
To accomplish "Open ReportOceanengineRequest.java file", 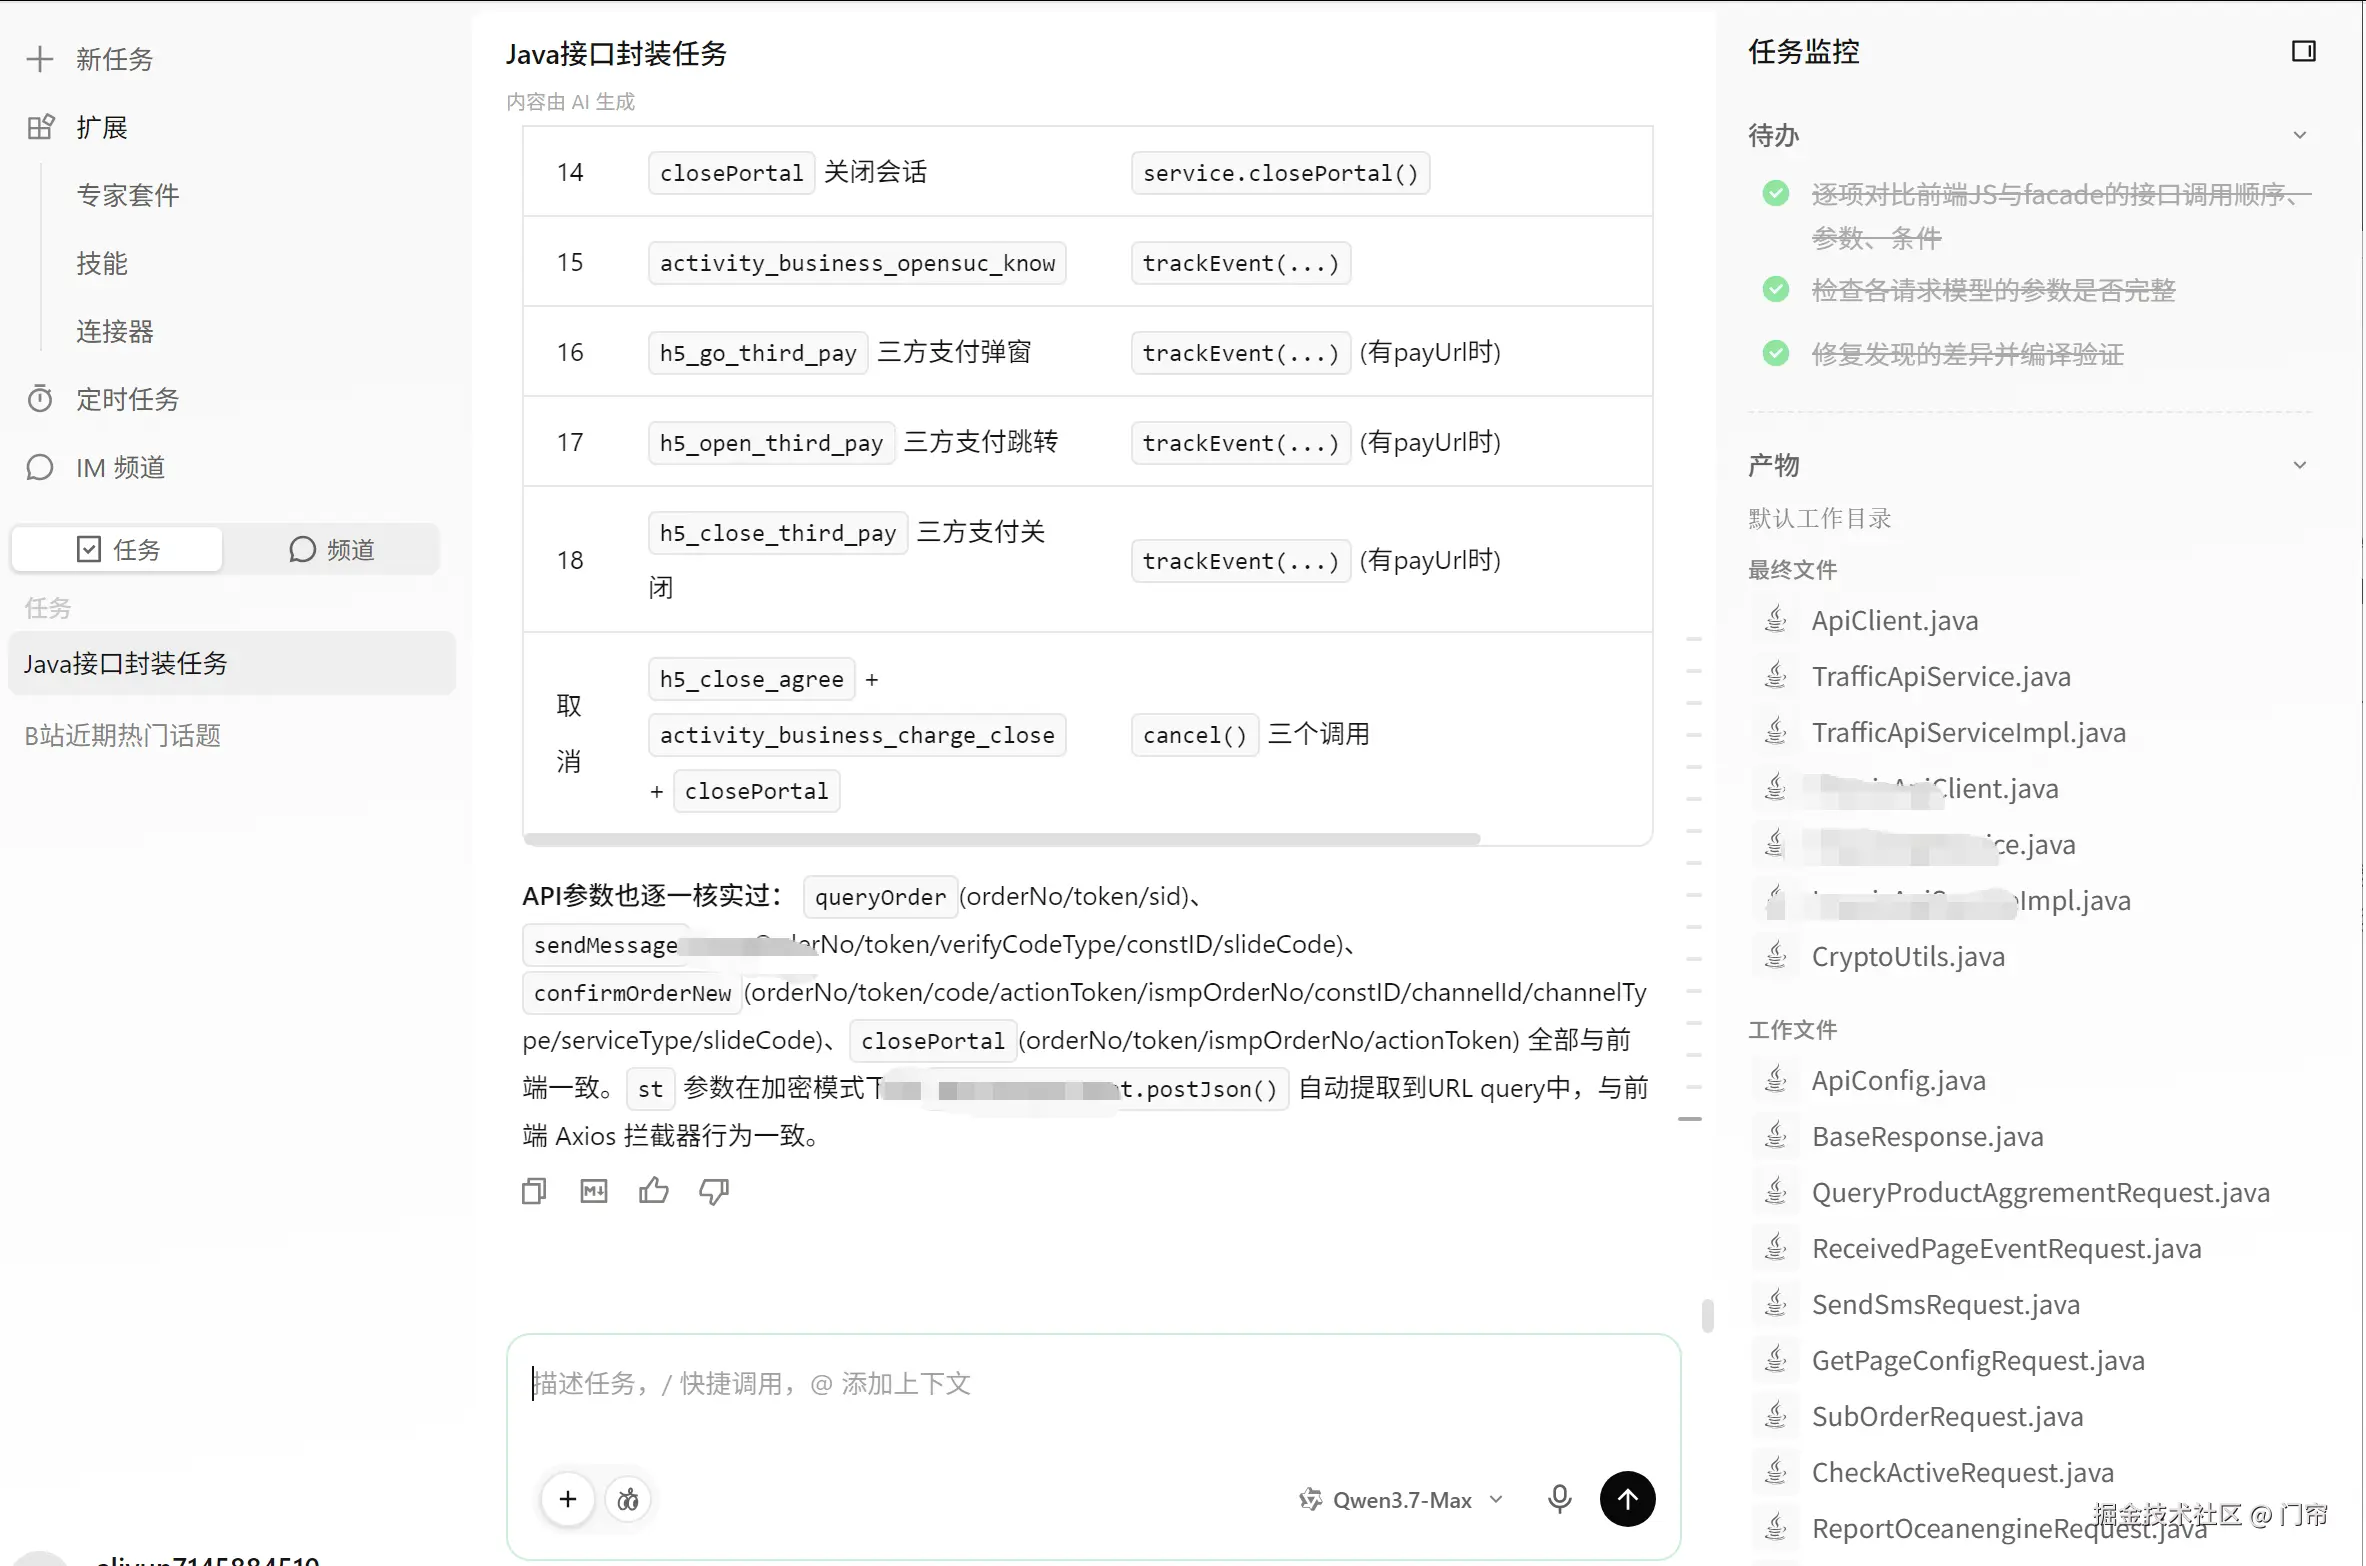I will [x=2008, y=1528].
